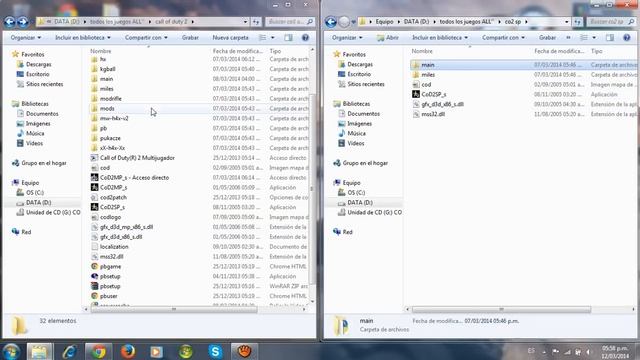Expand address history dropdown in right window

(x=567, y=22)
